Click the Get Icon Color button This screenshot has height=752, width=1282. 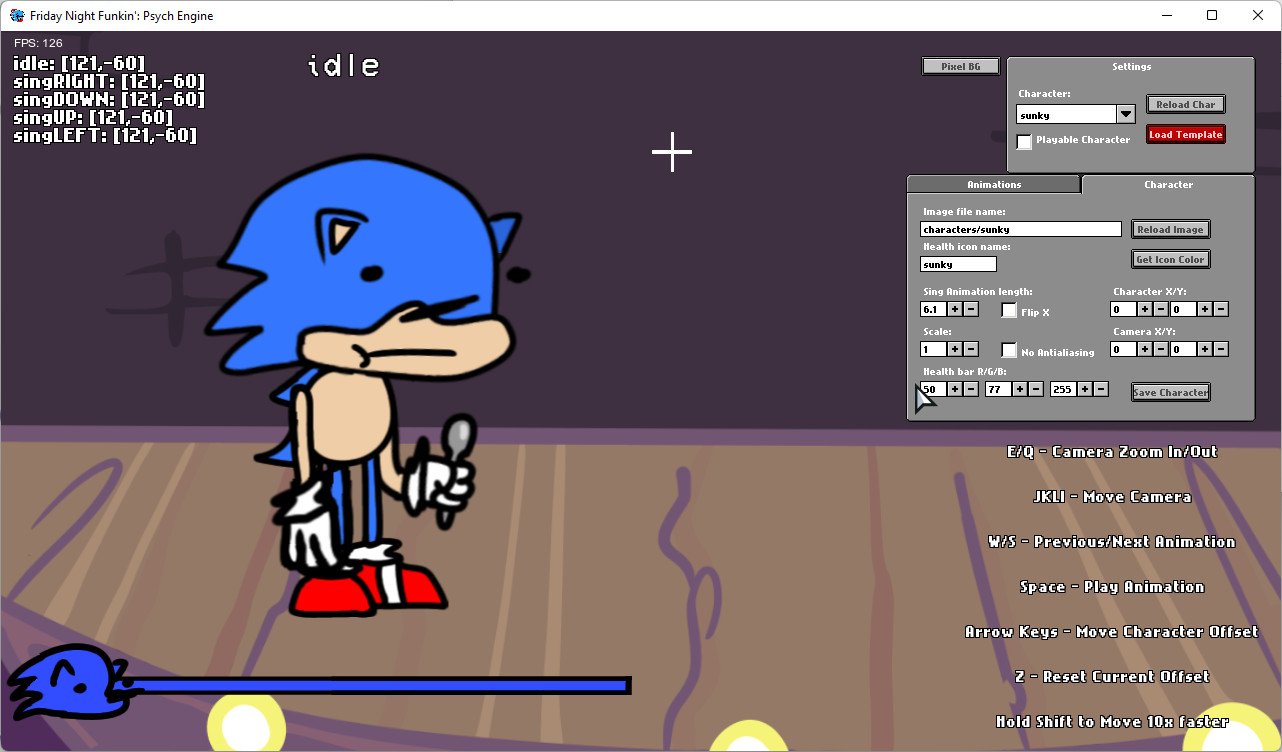point(1171,259)
